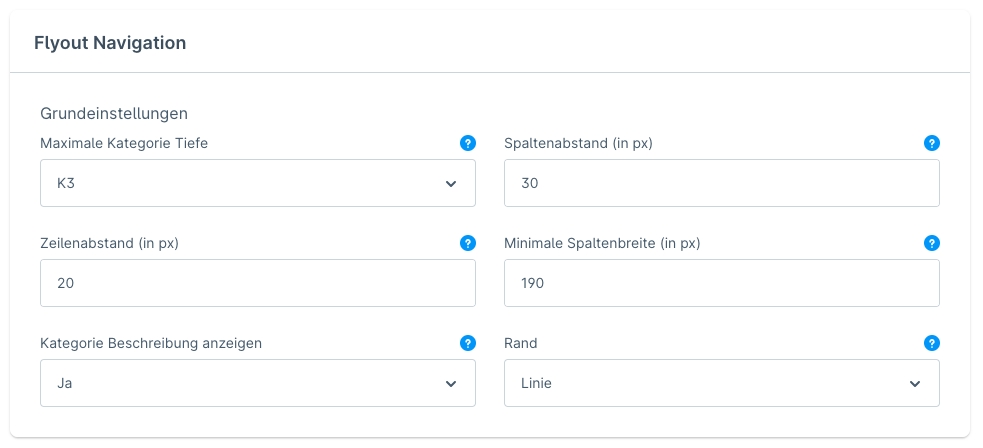Click help icon beside Spaltenabstand
This screenshot has height=448, width=983.
pyautogui.click(x=931, y=143)
